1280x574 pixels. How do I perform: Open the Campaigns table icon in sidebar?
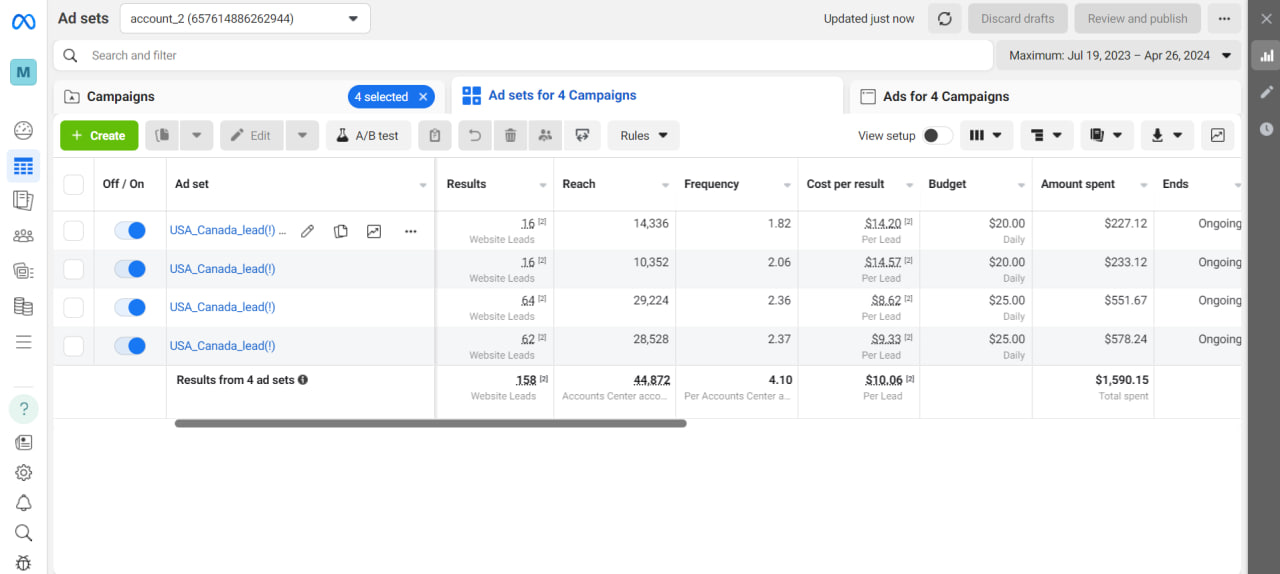pyautogui.click(x=23, y=166)
